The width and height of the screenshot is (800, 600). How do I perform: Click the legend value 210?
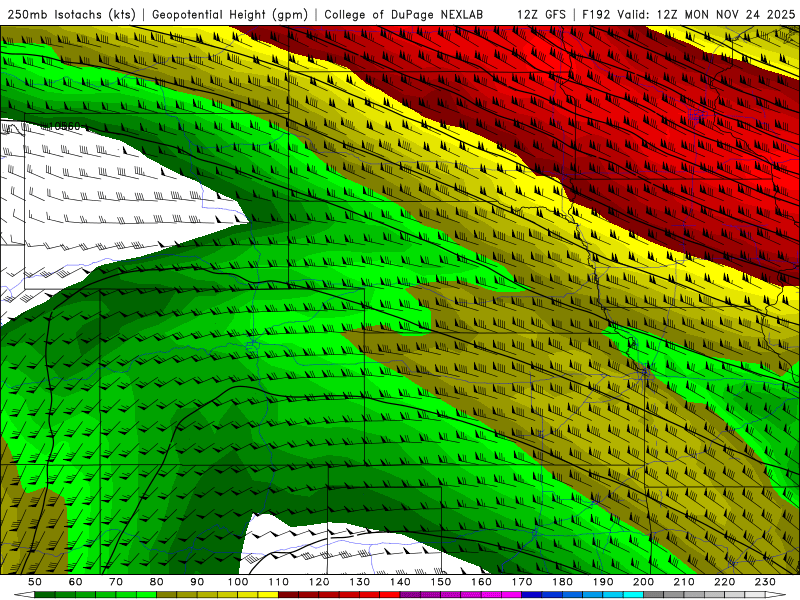point(685,582)
